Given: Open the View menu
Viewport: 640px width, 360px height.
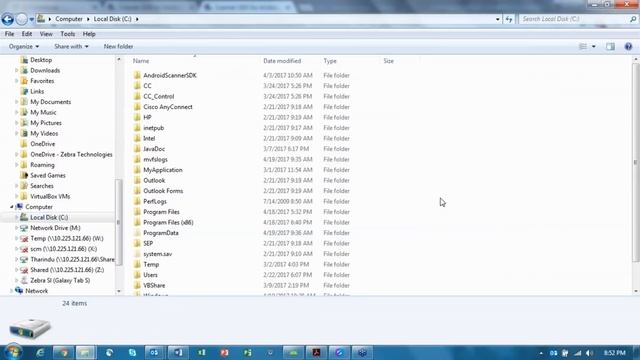Looking at the screenshot, I should point(46,34).
